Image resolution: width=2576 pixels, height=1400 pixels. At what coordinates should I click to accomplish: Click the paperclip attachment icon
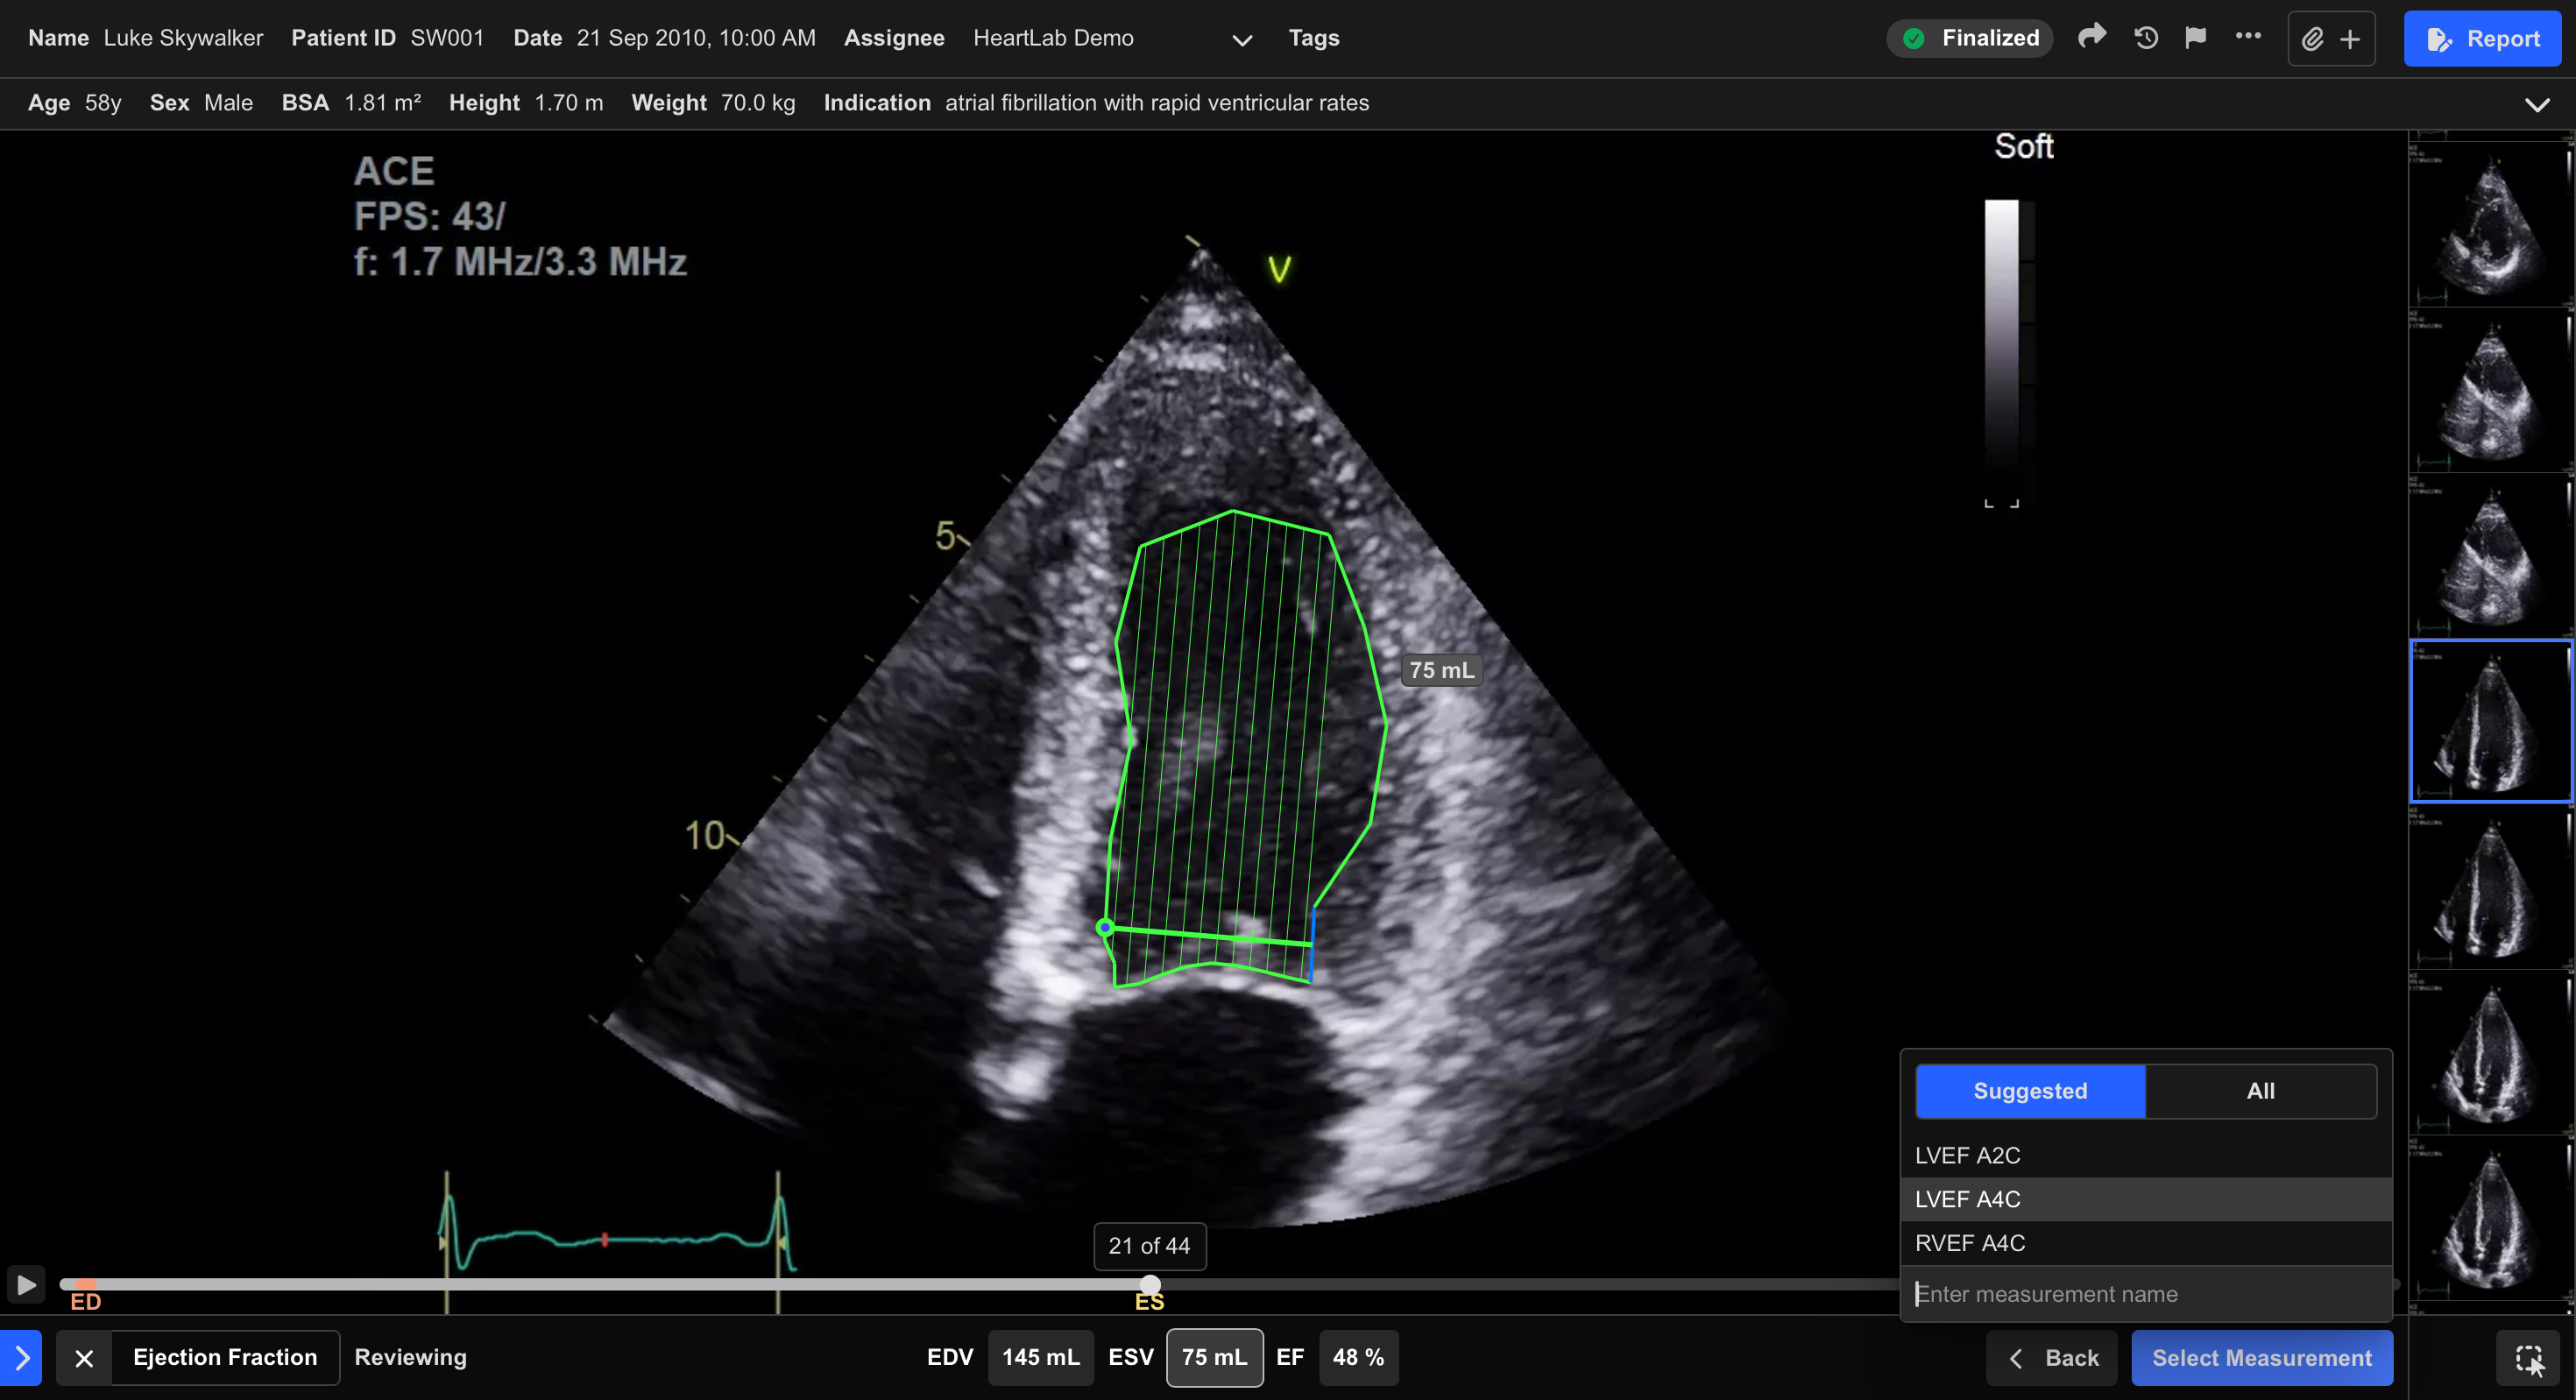pos(2312,39)
